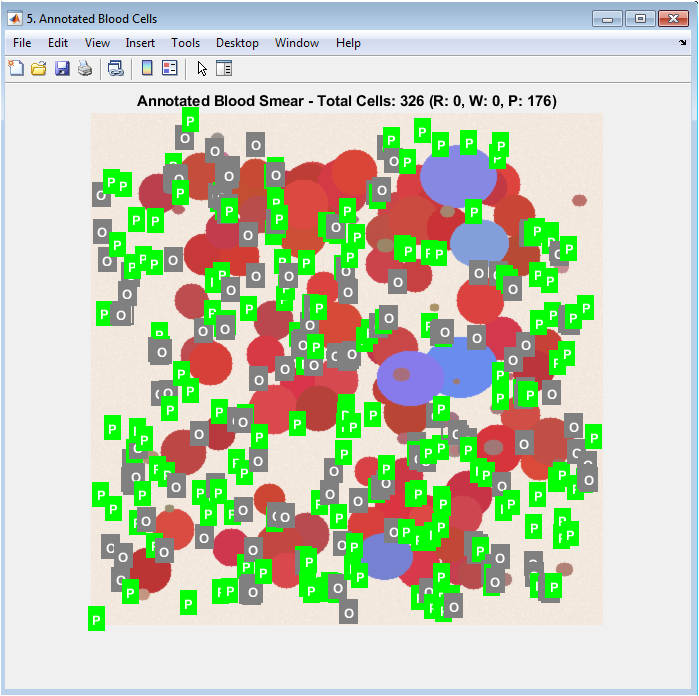This screenshot has width=699, height=696.
Task: Click the Link Plot toolbar icon
Action: click(x=116, y=68)
